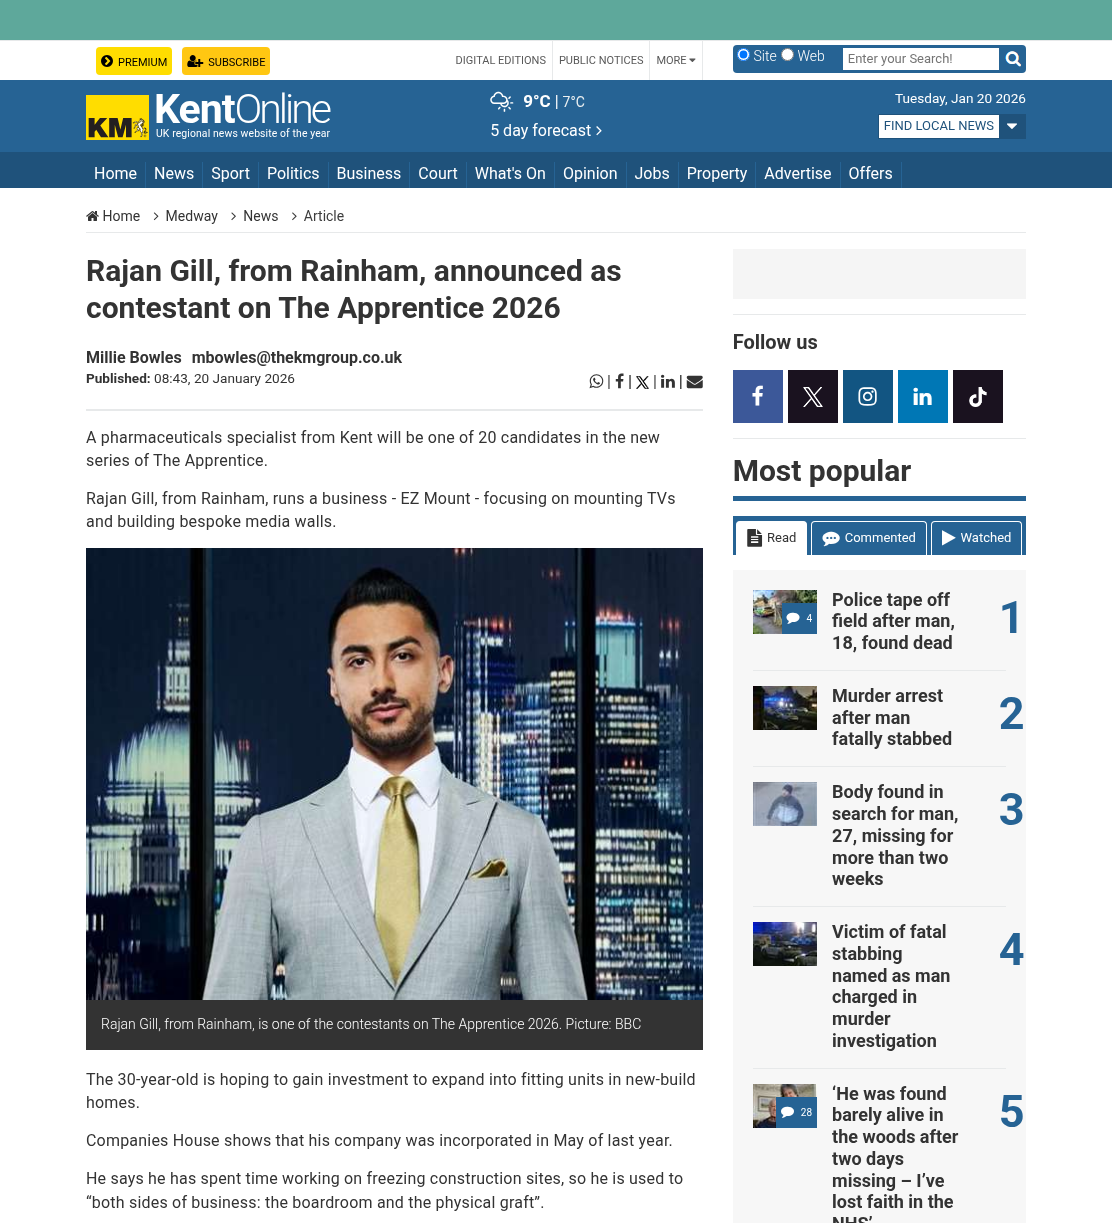Open the Find Local News field
Screen dimensions: 1112x1223
click(939, 126)
